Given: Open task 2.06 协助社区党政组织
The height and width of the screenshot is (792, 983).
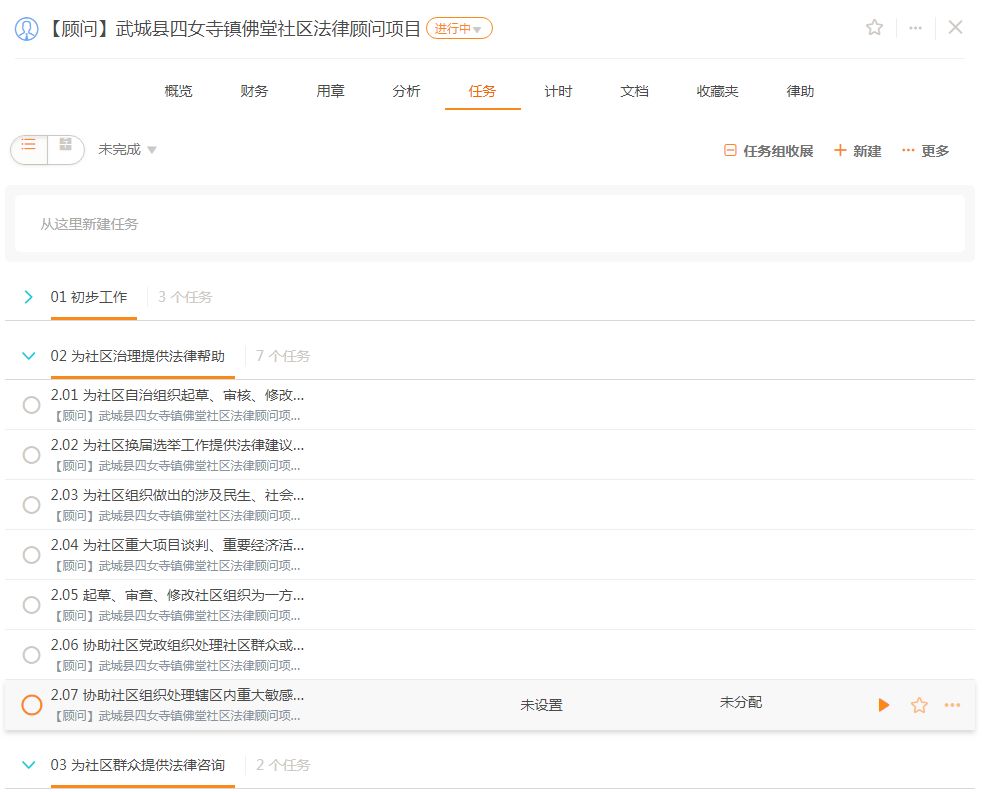Looking at the screenshot, I should 177,645.
